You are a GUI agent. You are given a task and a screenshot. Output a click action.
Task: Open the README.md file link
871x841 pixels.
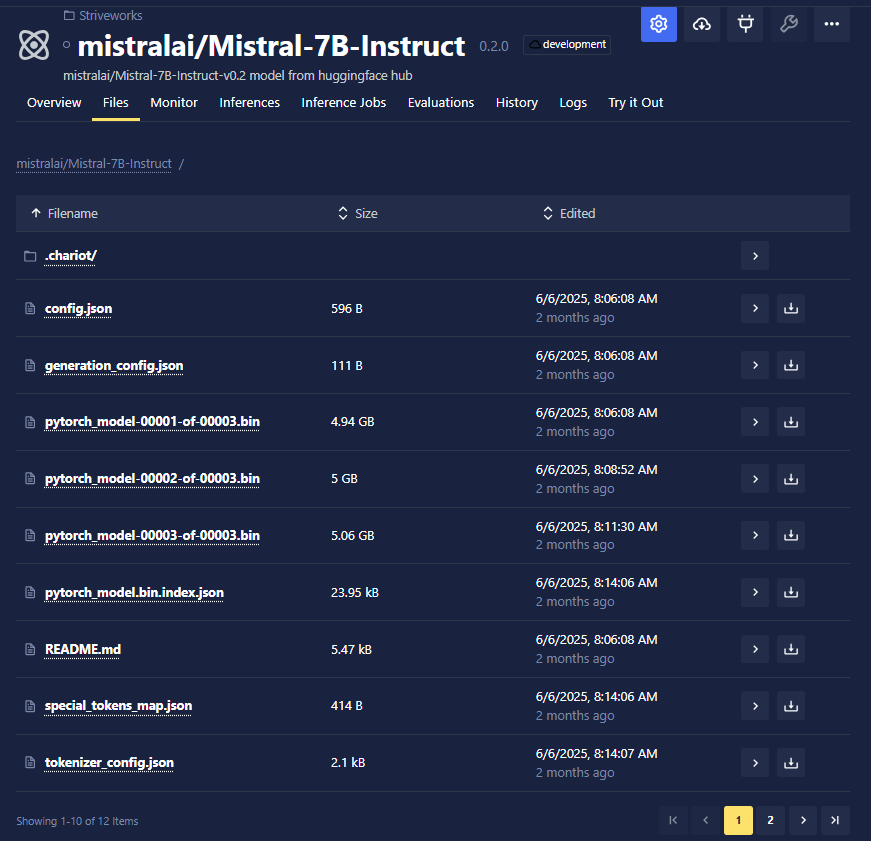(x=83, y=649)
